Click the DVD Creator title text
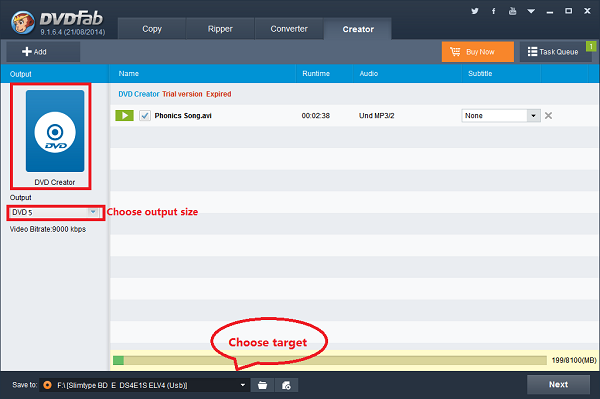 [139, 94]
